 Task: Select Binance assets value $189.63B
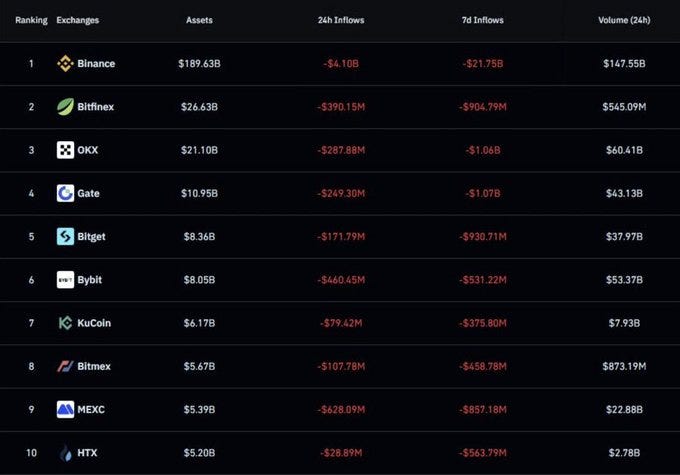199,64
